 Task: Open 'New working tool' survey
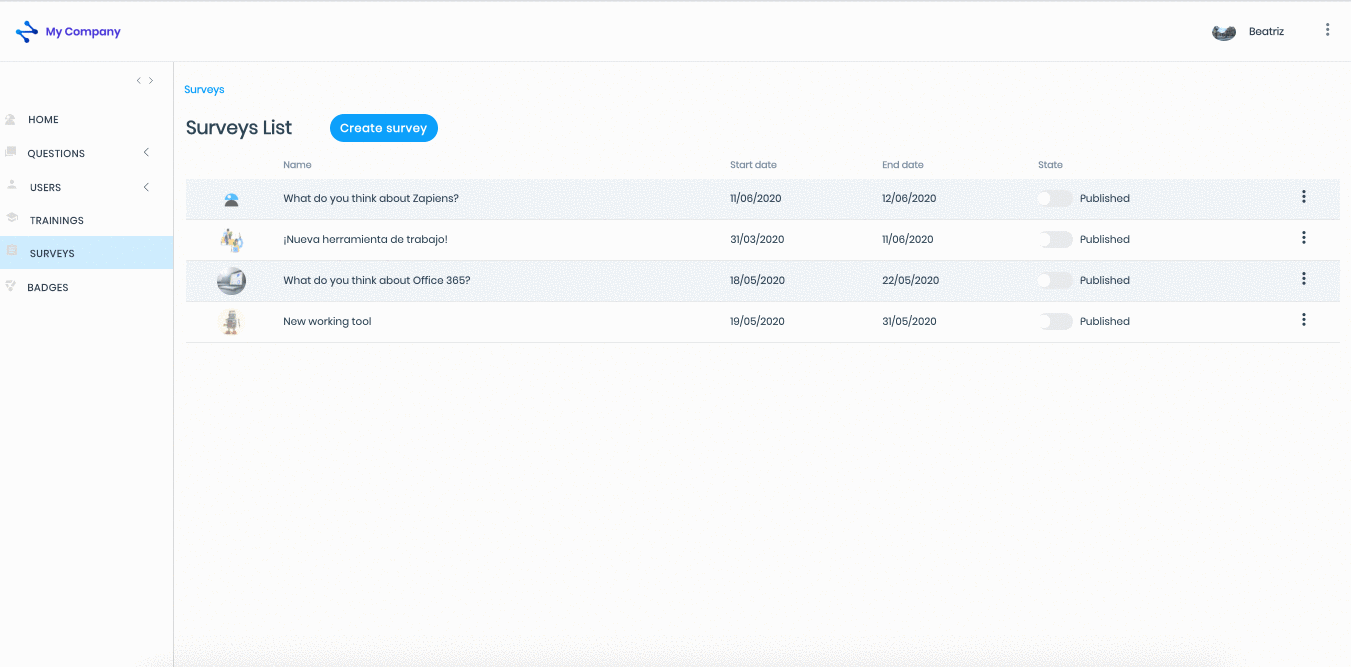coord(327,321)
